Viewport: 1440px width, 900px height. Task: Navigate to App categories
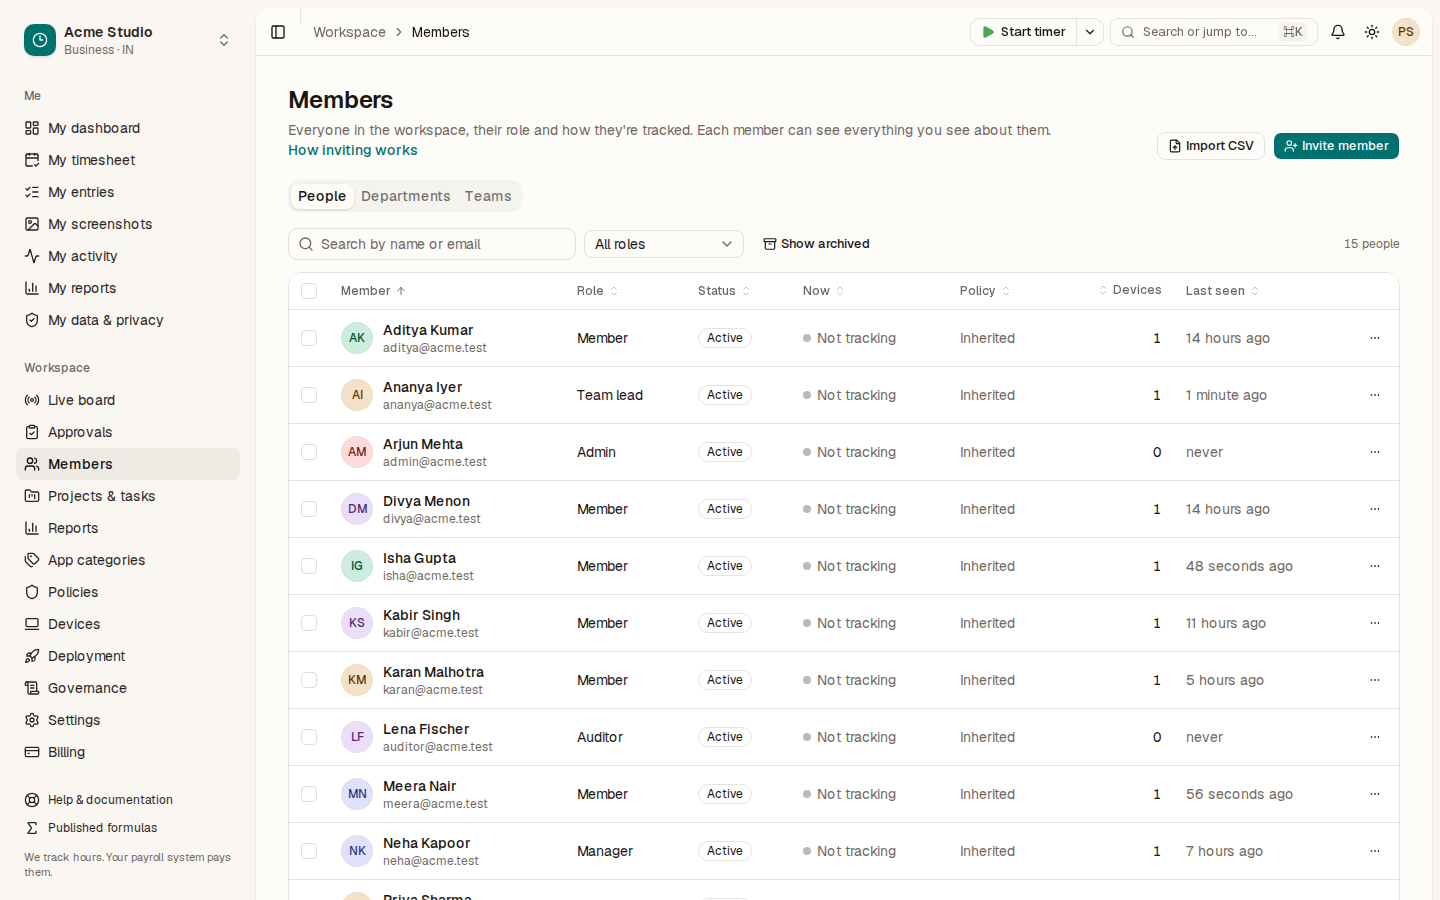(x=128, y=560)
